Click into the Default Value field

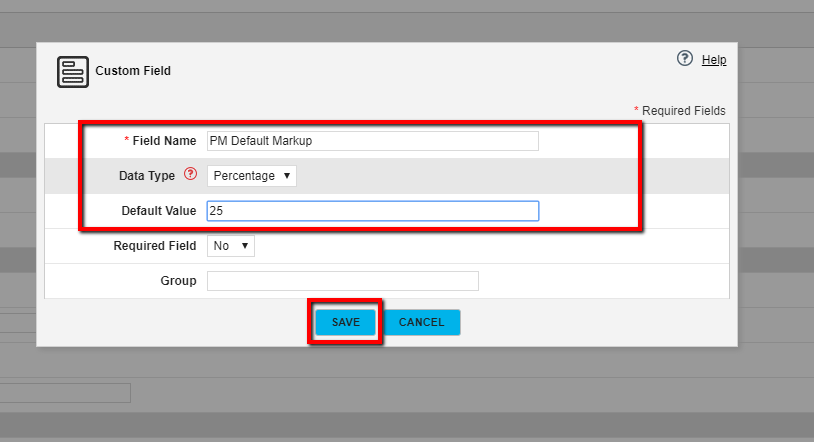pyautogui.click(x=372, y=211)
